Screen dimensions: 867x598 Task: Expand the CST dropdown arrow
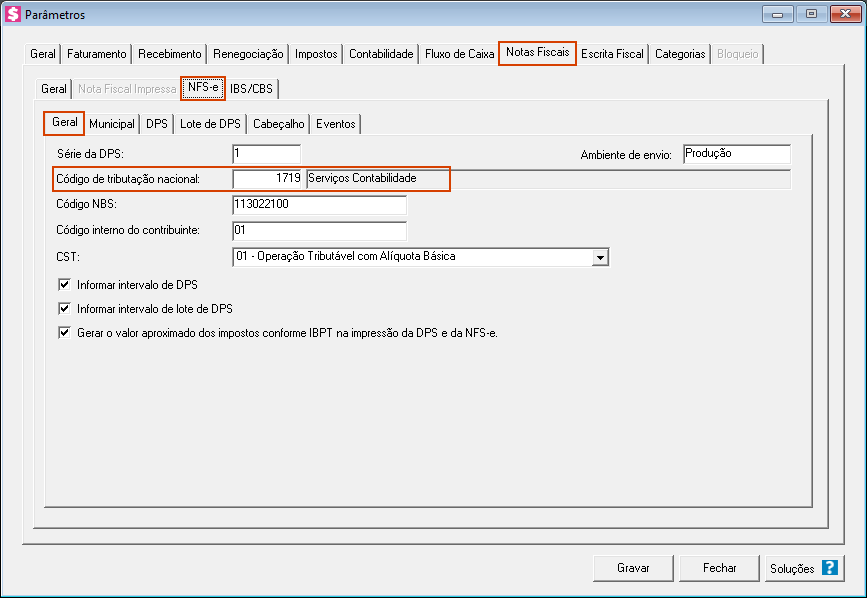click(x=600, y=258)
